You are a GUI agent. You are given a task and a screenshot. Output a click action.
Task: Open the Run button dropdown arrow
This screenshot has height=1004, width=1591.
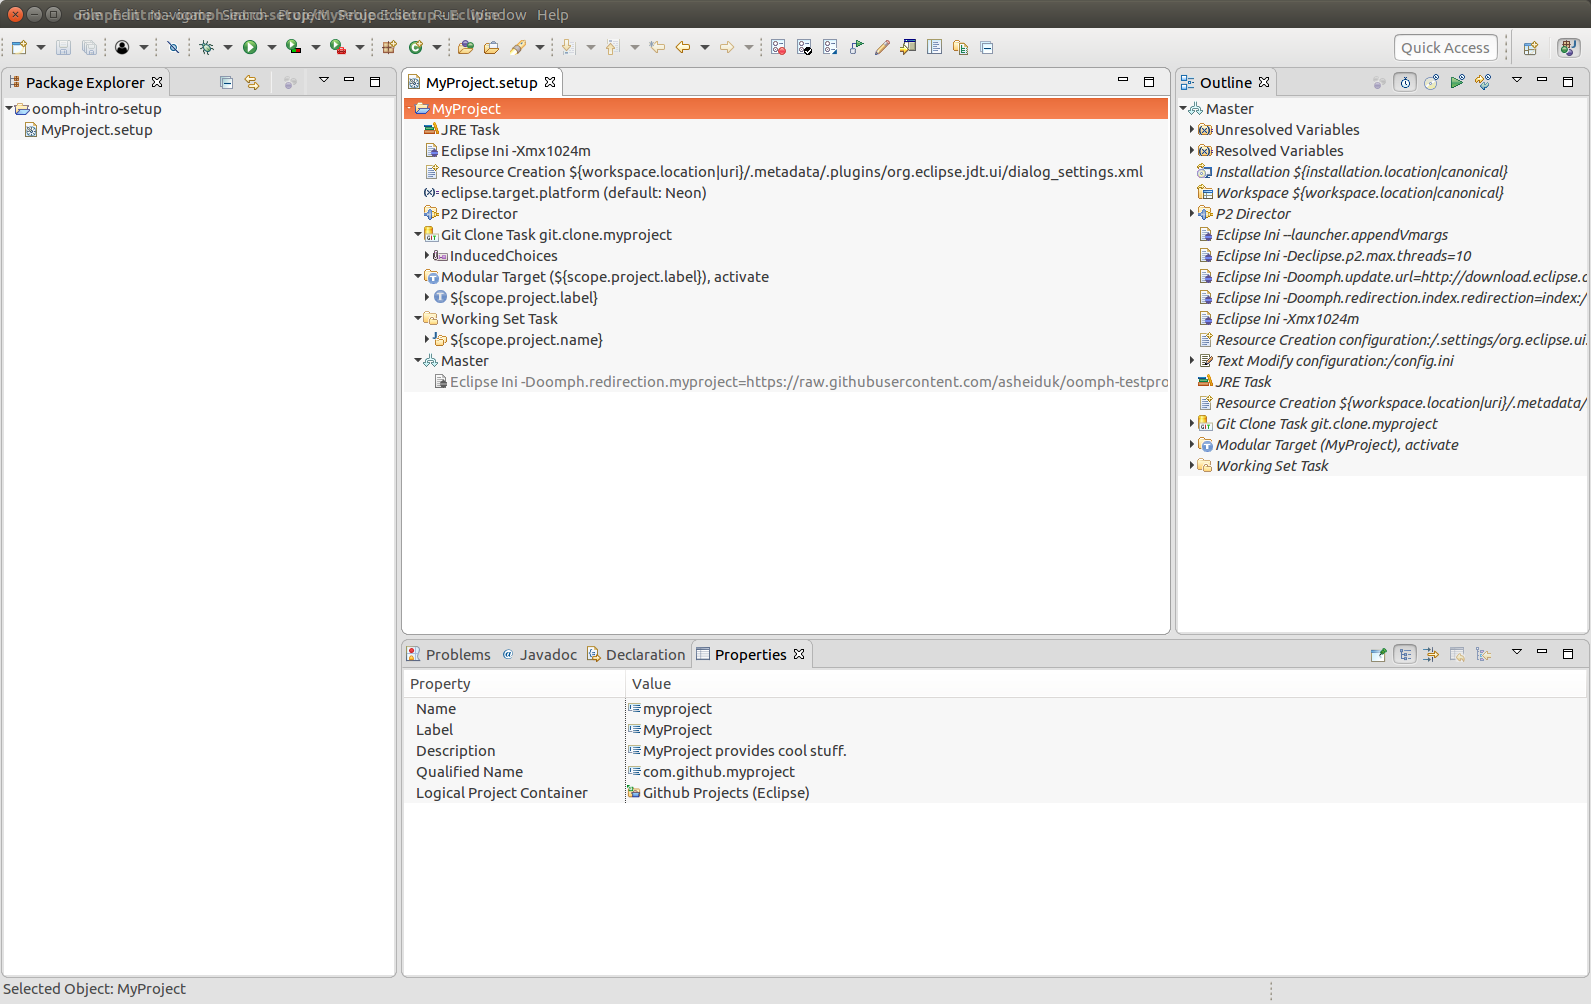[x=272, y=47]
